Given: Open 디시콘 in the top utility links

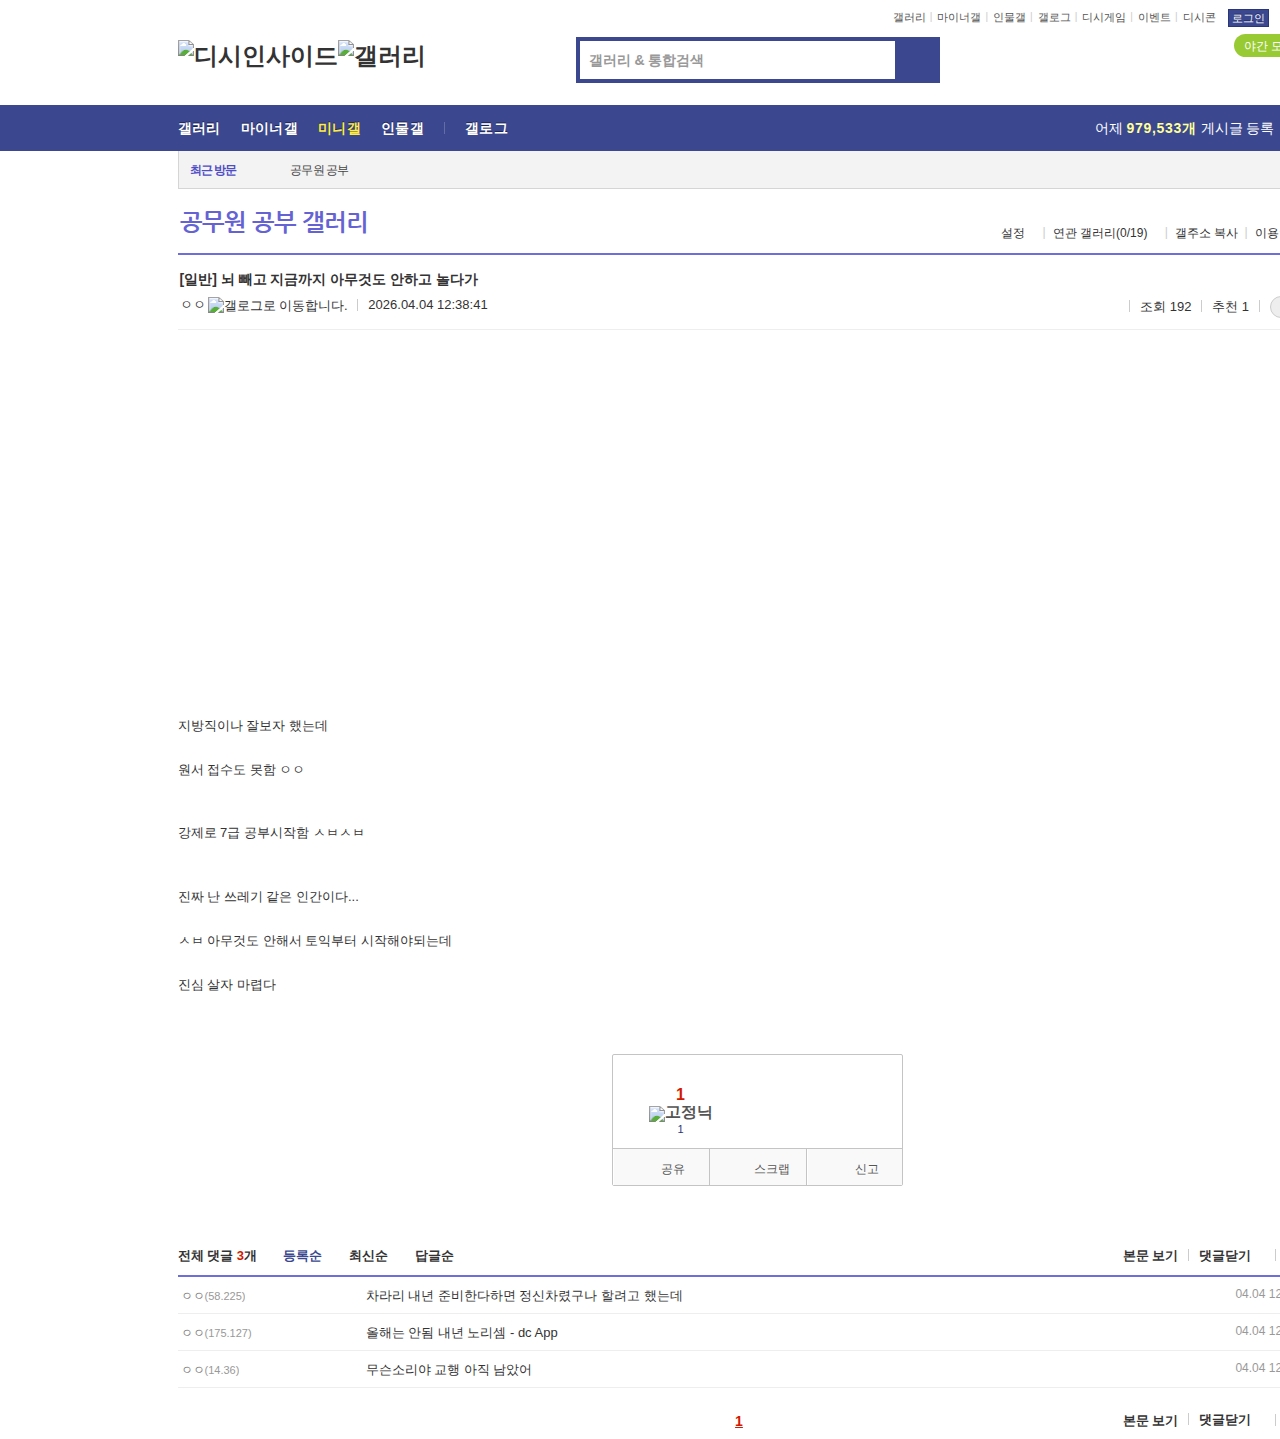Looking at the screenshot, I should click(1199, 18).
